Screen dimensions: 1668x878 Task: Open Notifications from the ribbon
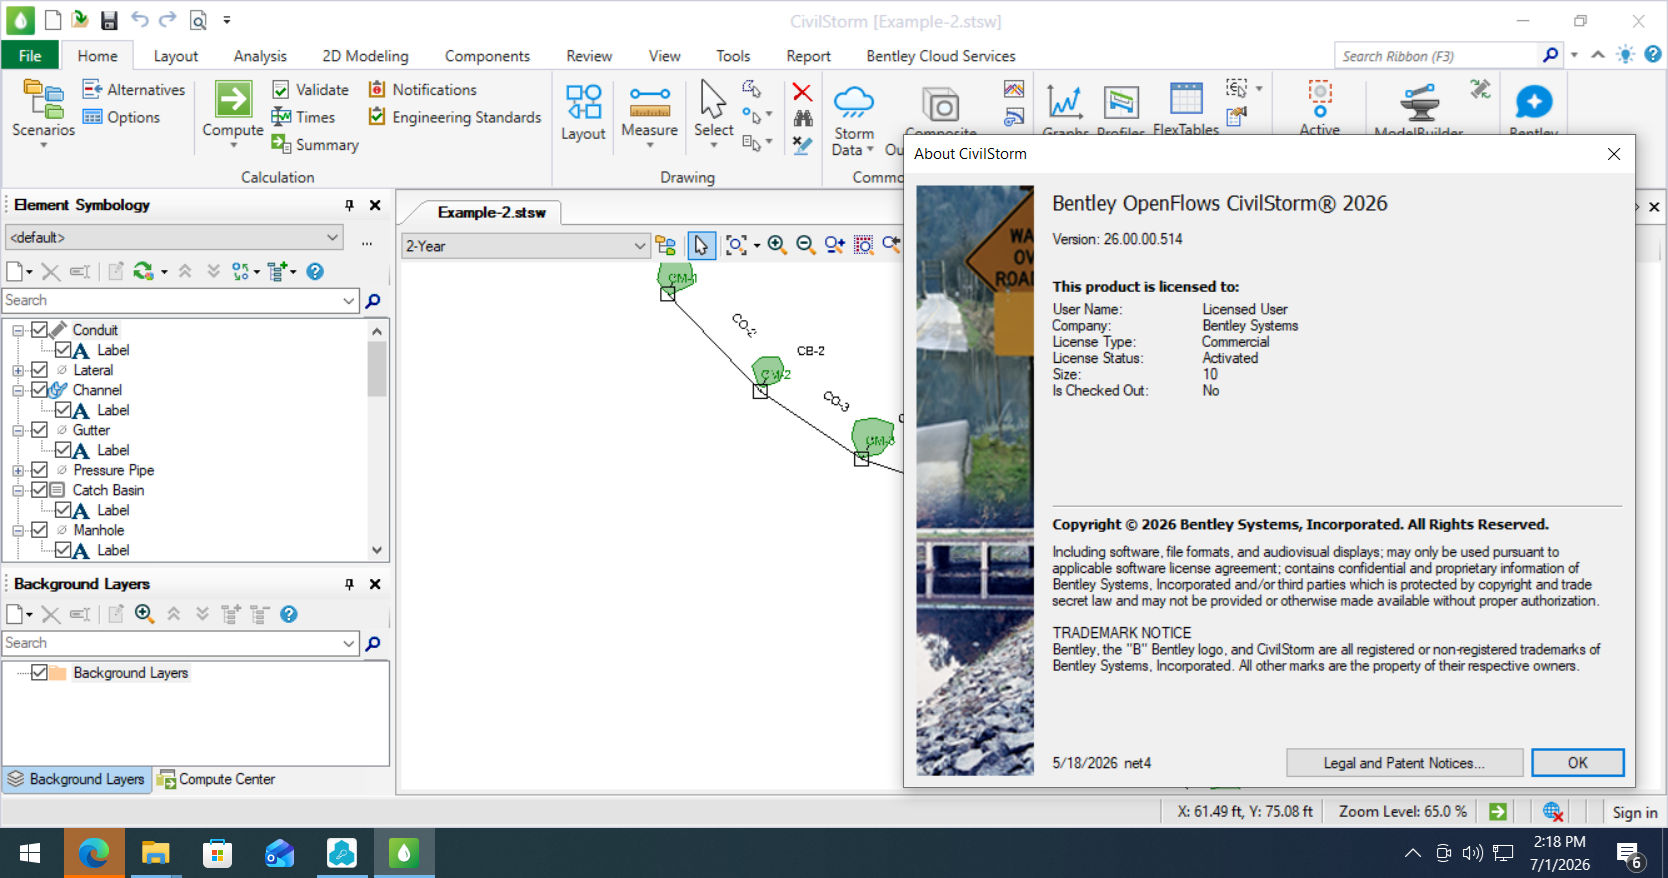point(422,89)
